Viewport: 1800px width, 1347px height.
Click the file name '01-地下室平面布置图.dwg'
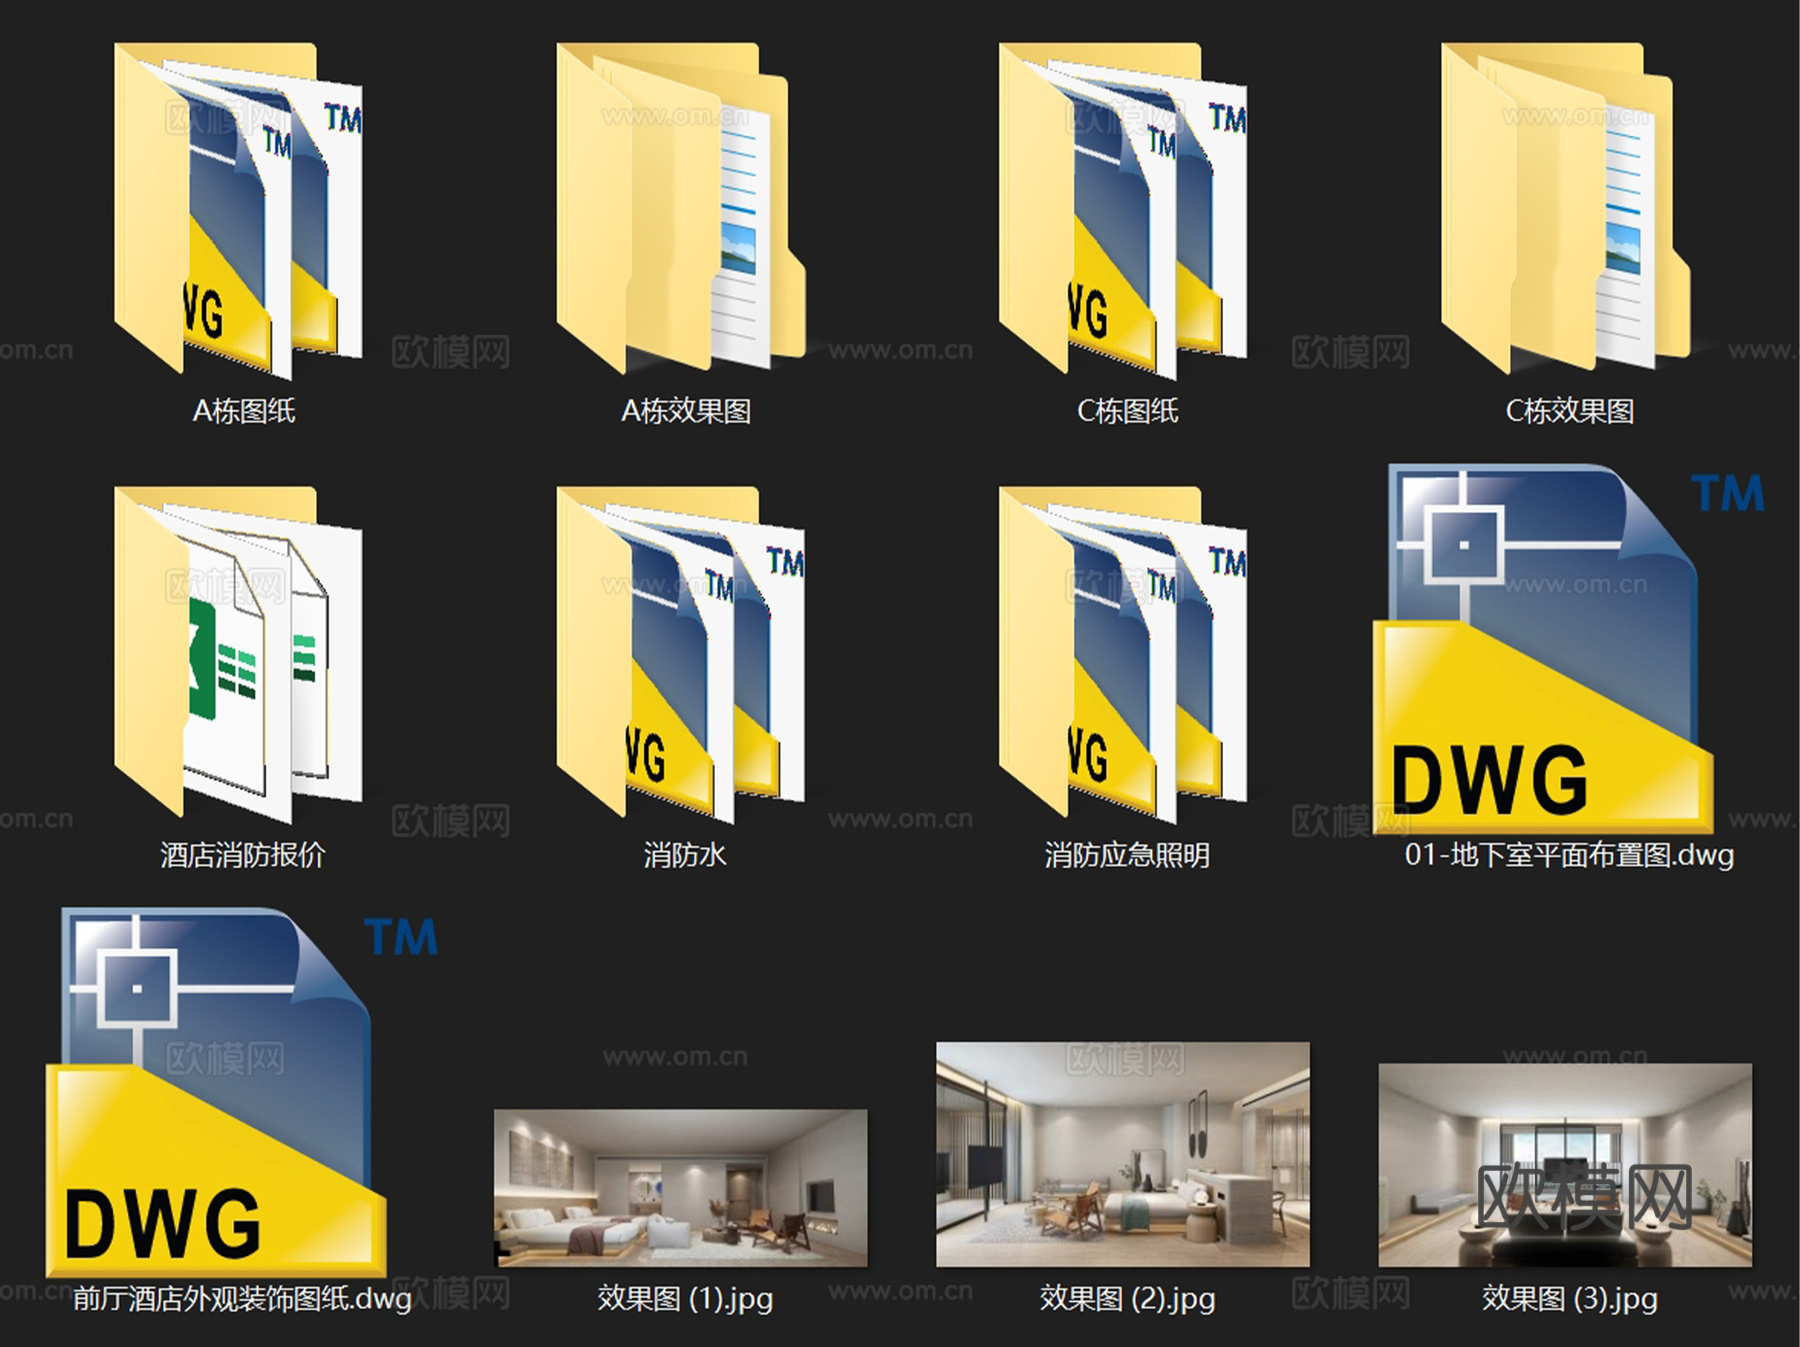pos(1570,855)
